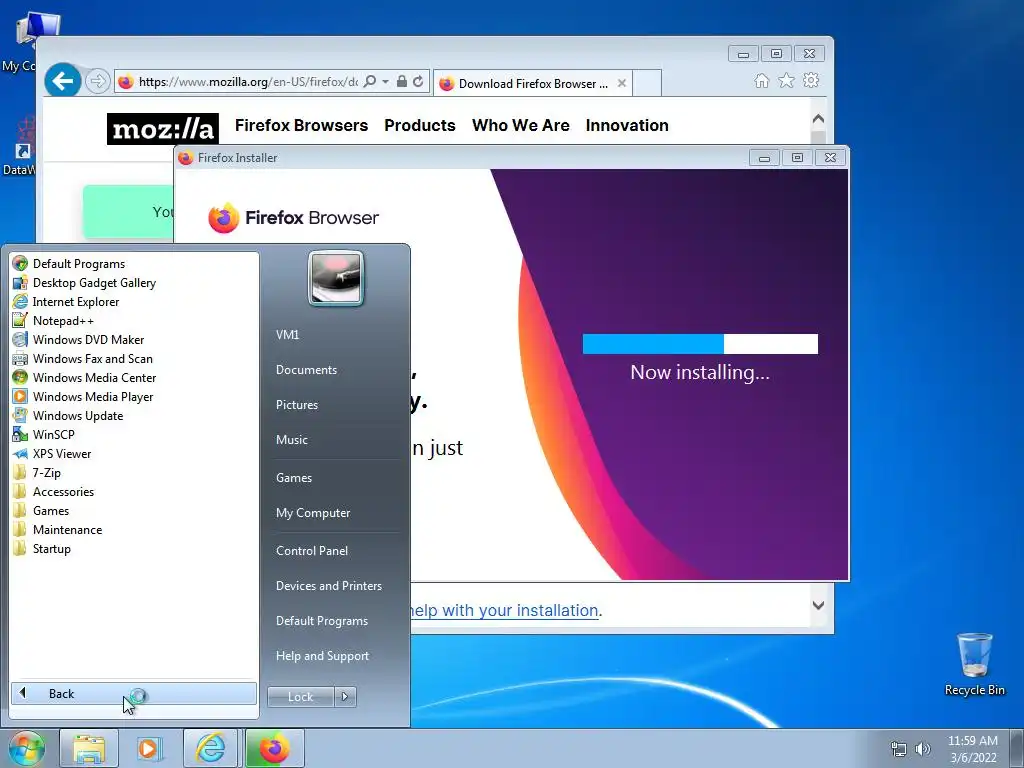
Task: Open Windows DVD Maker
Action: tap(78, 340)
